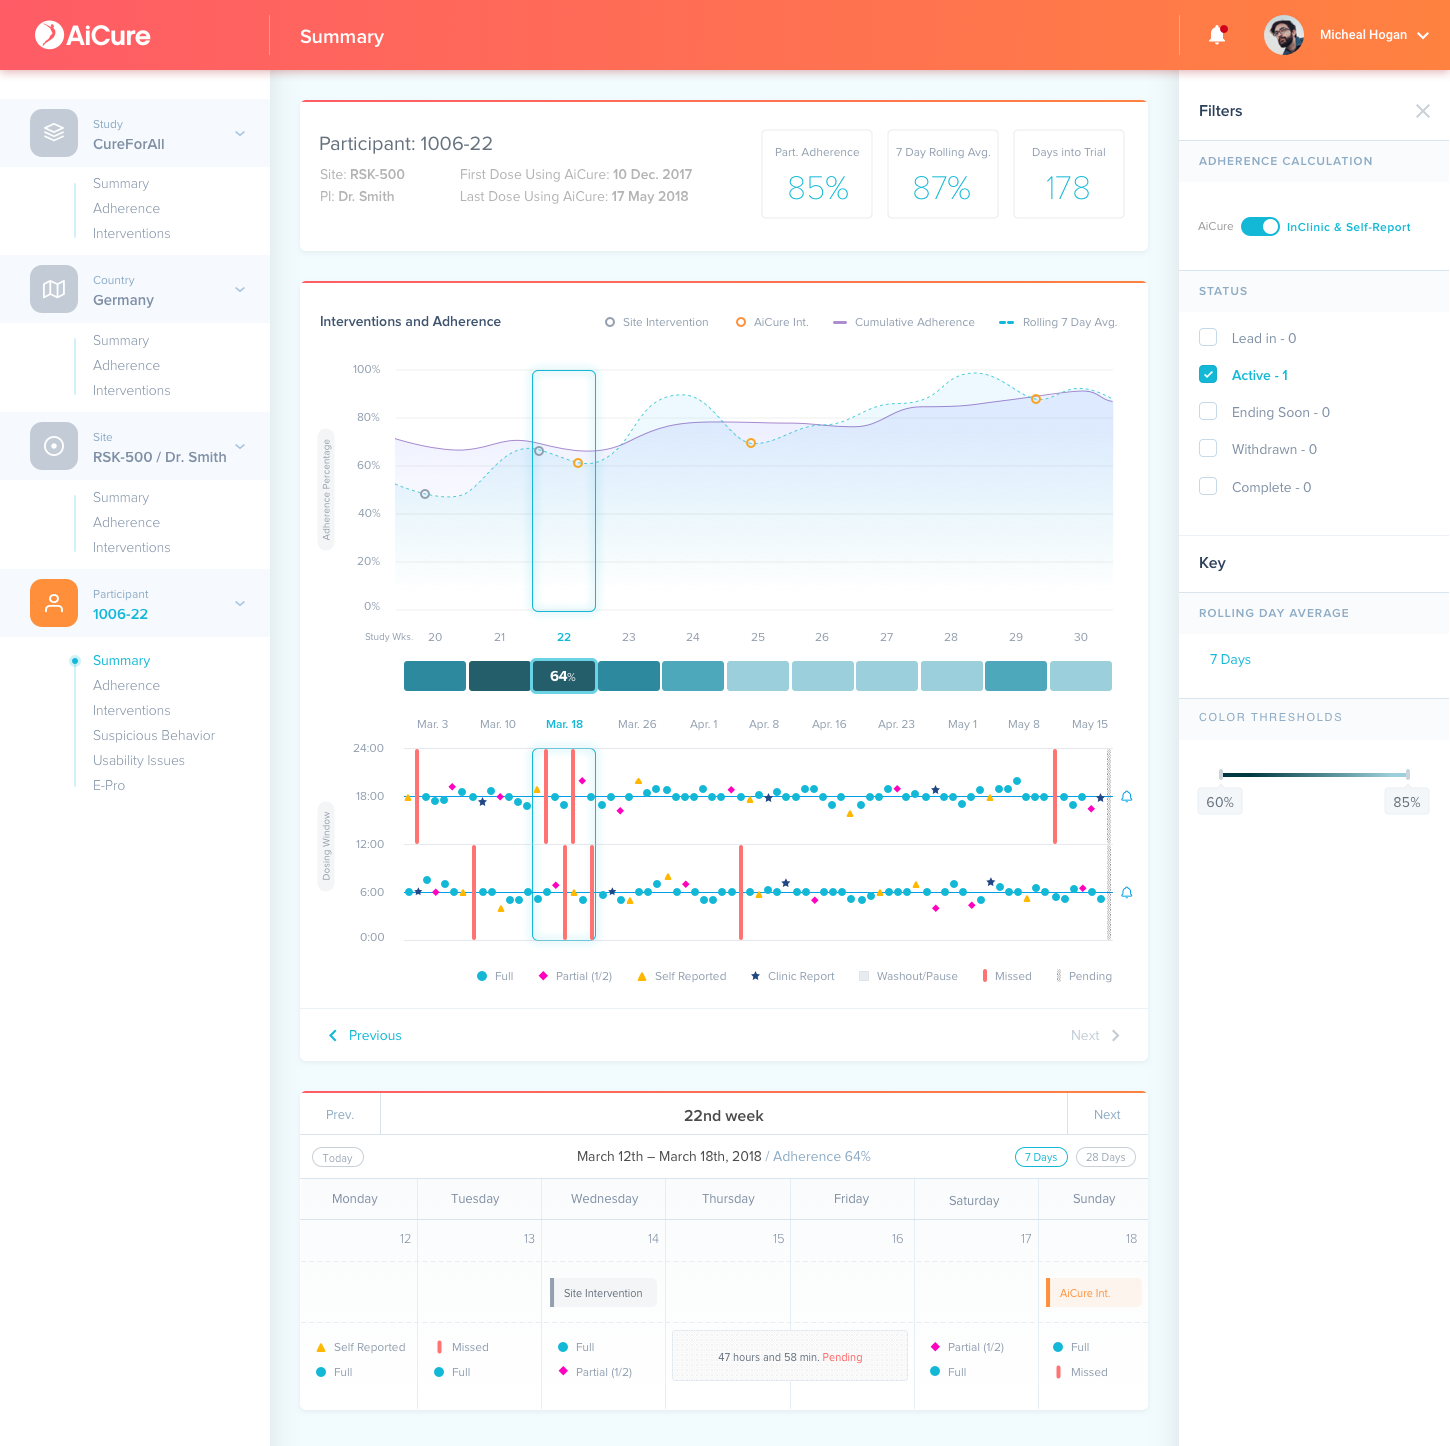Image resolution: width=1450 pixels, height=1446 pixels.
Task: Open the notifications bell
Action: (1217, 35)
